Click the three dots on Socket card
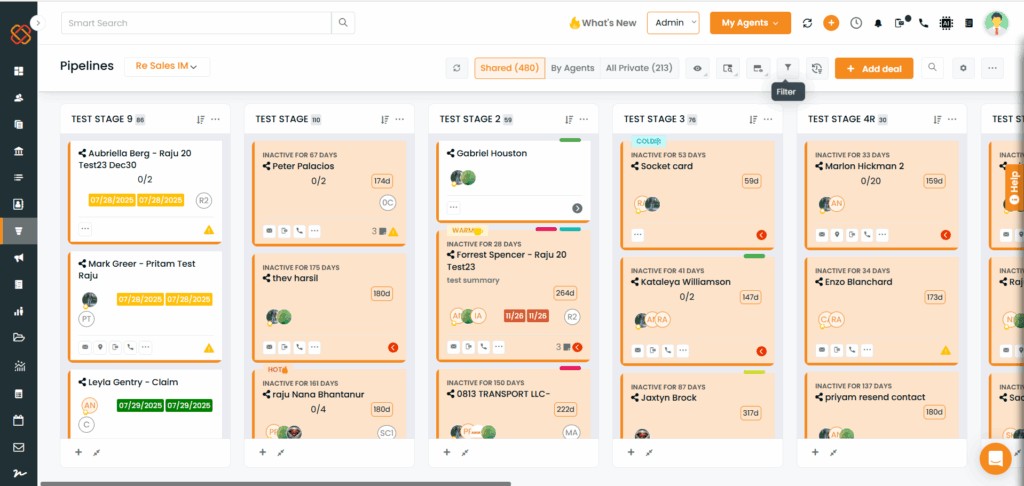1024x486 pixels. 637,235
